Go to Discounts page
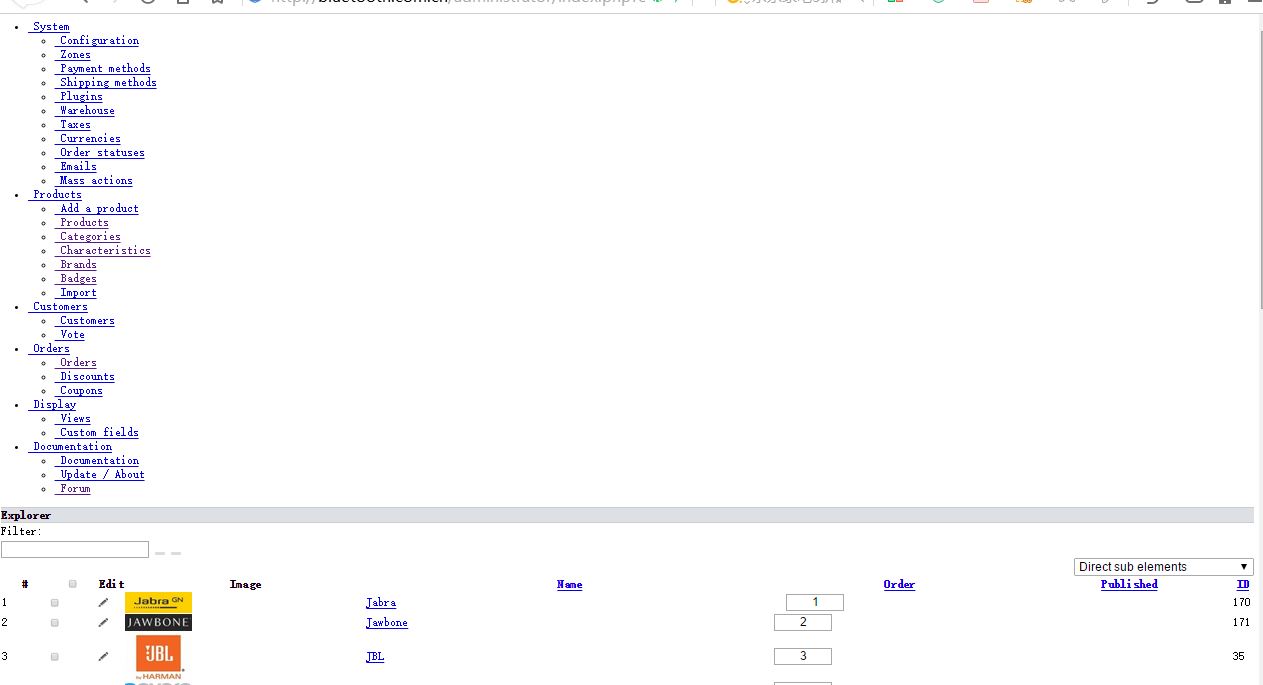The height and width of the screenshot is (685, 1263). [85, 377]
